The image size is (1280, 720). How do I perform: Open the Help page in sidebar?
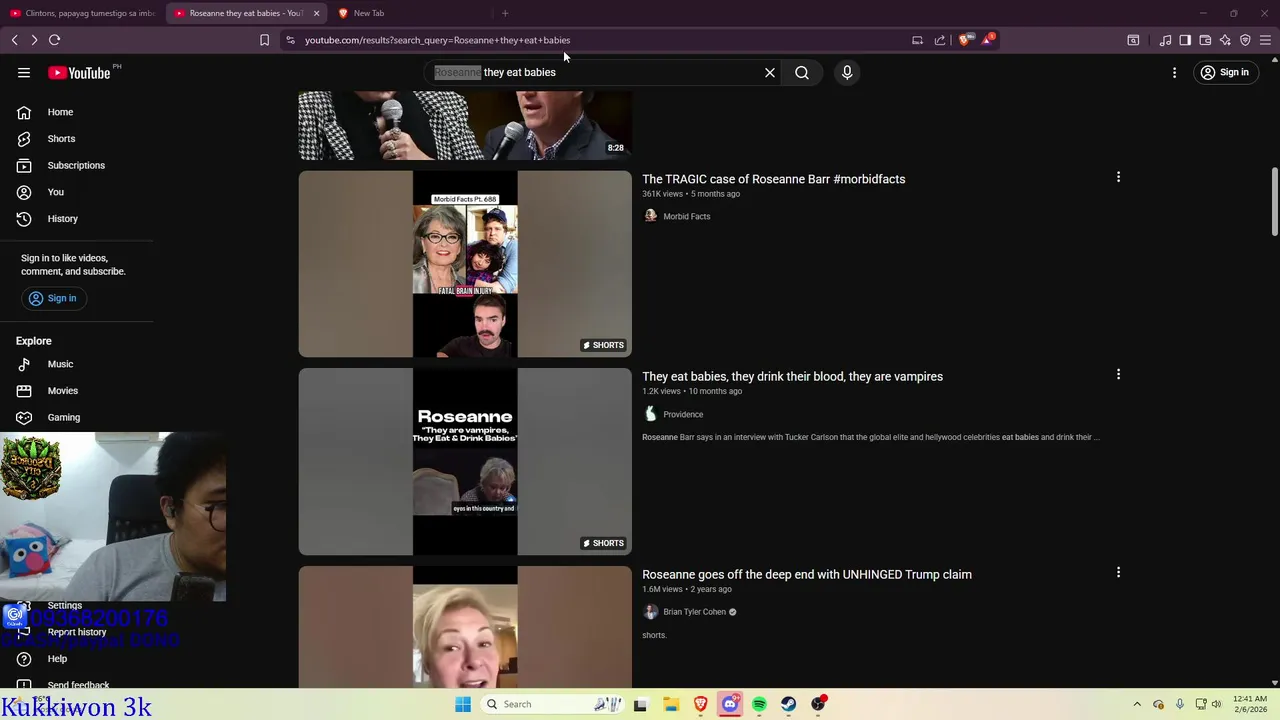(57, 659)
